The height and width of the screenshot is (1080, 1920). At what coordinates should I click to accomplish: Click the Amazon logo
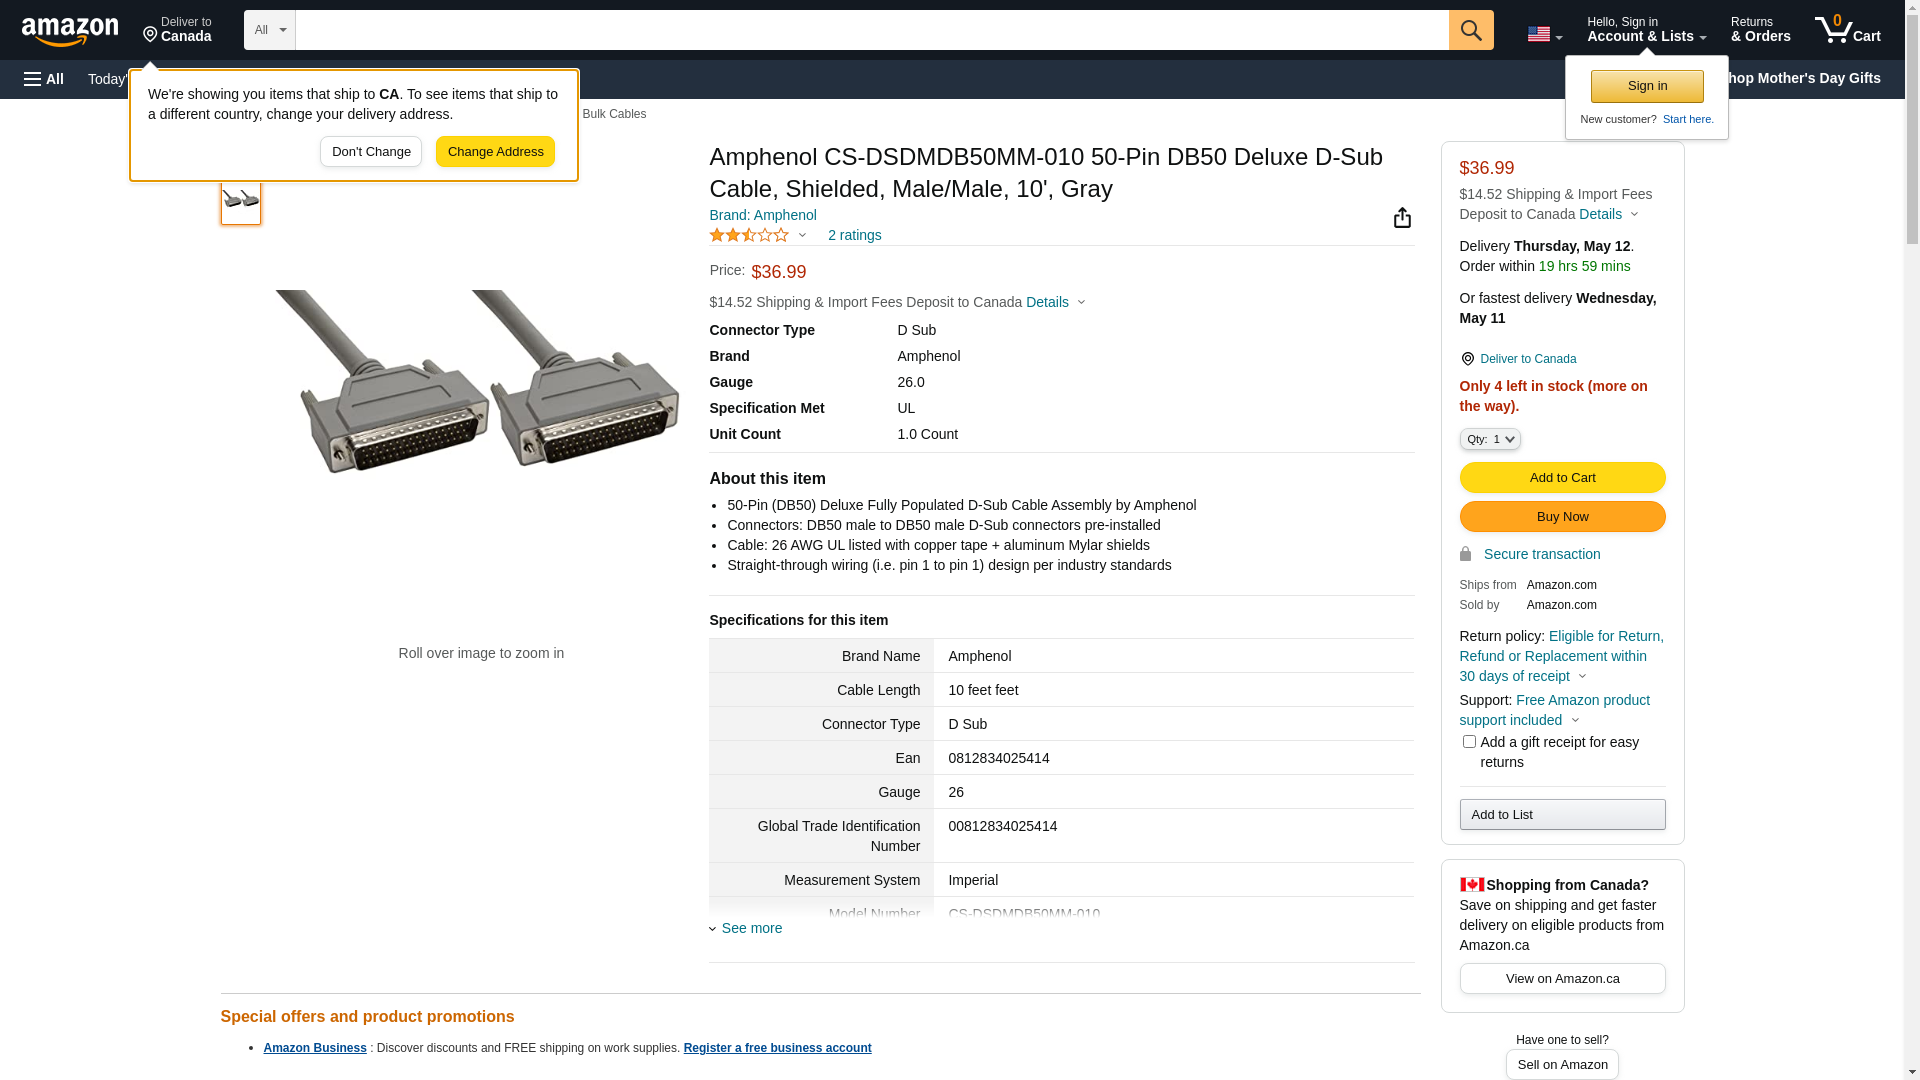(x=70, y=32)
